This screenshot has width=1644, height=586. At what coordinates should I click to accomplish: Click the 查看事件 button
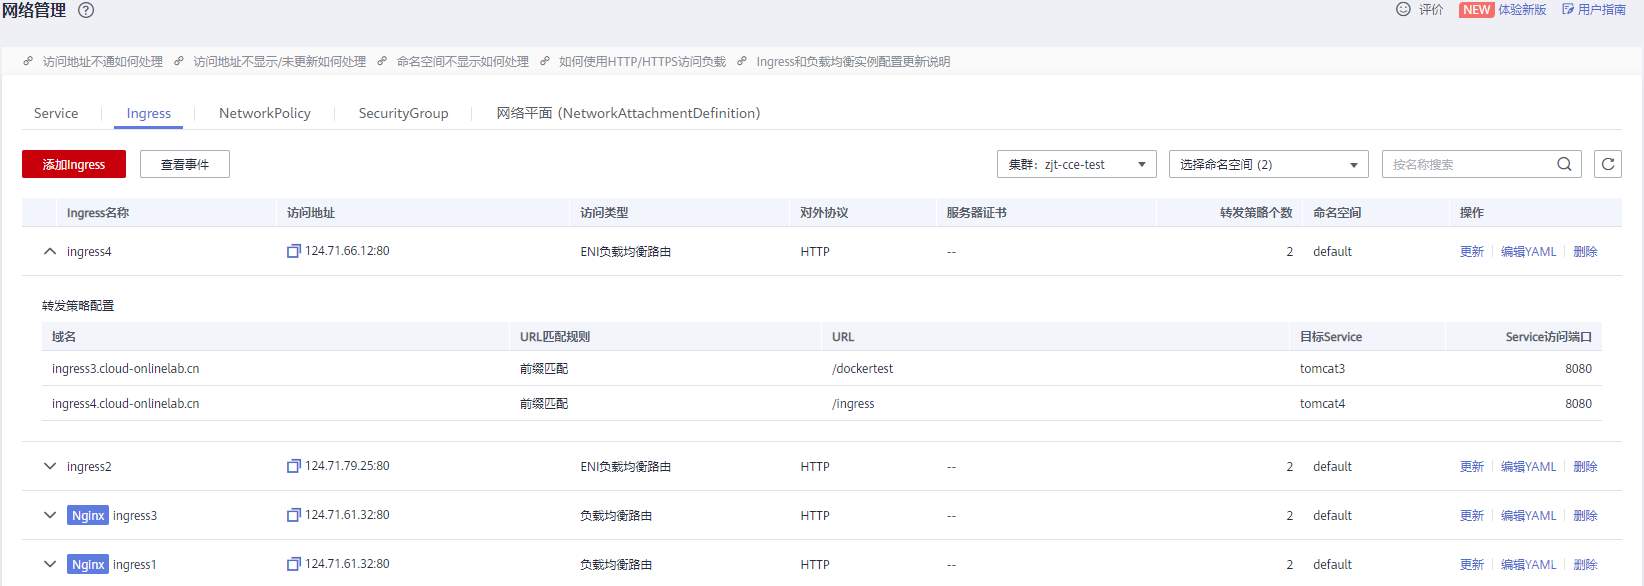click(185, 164)
